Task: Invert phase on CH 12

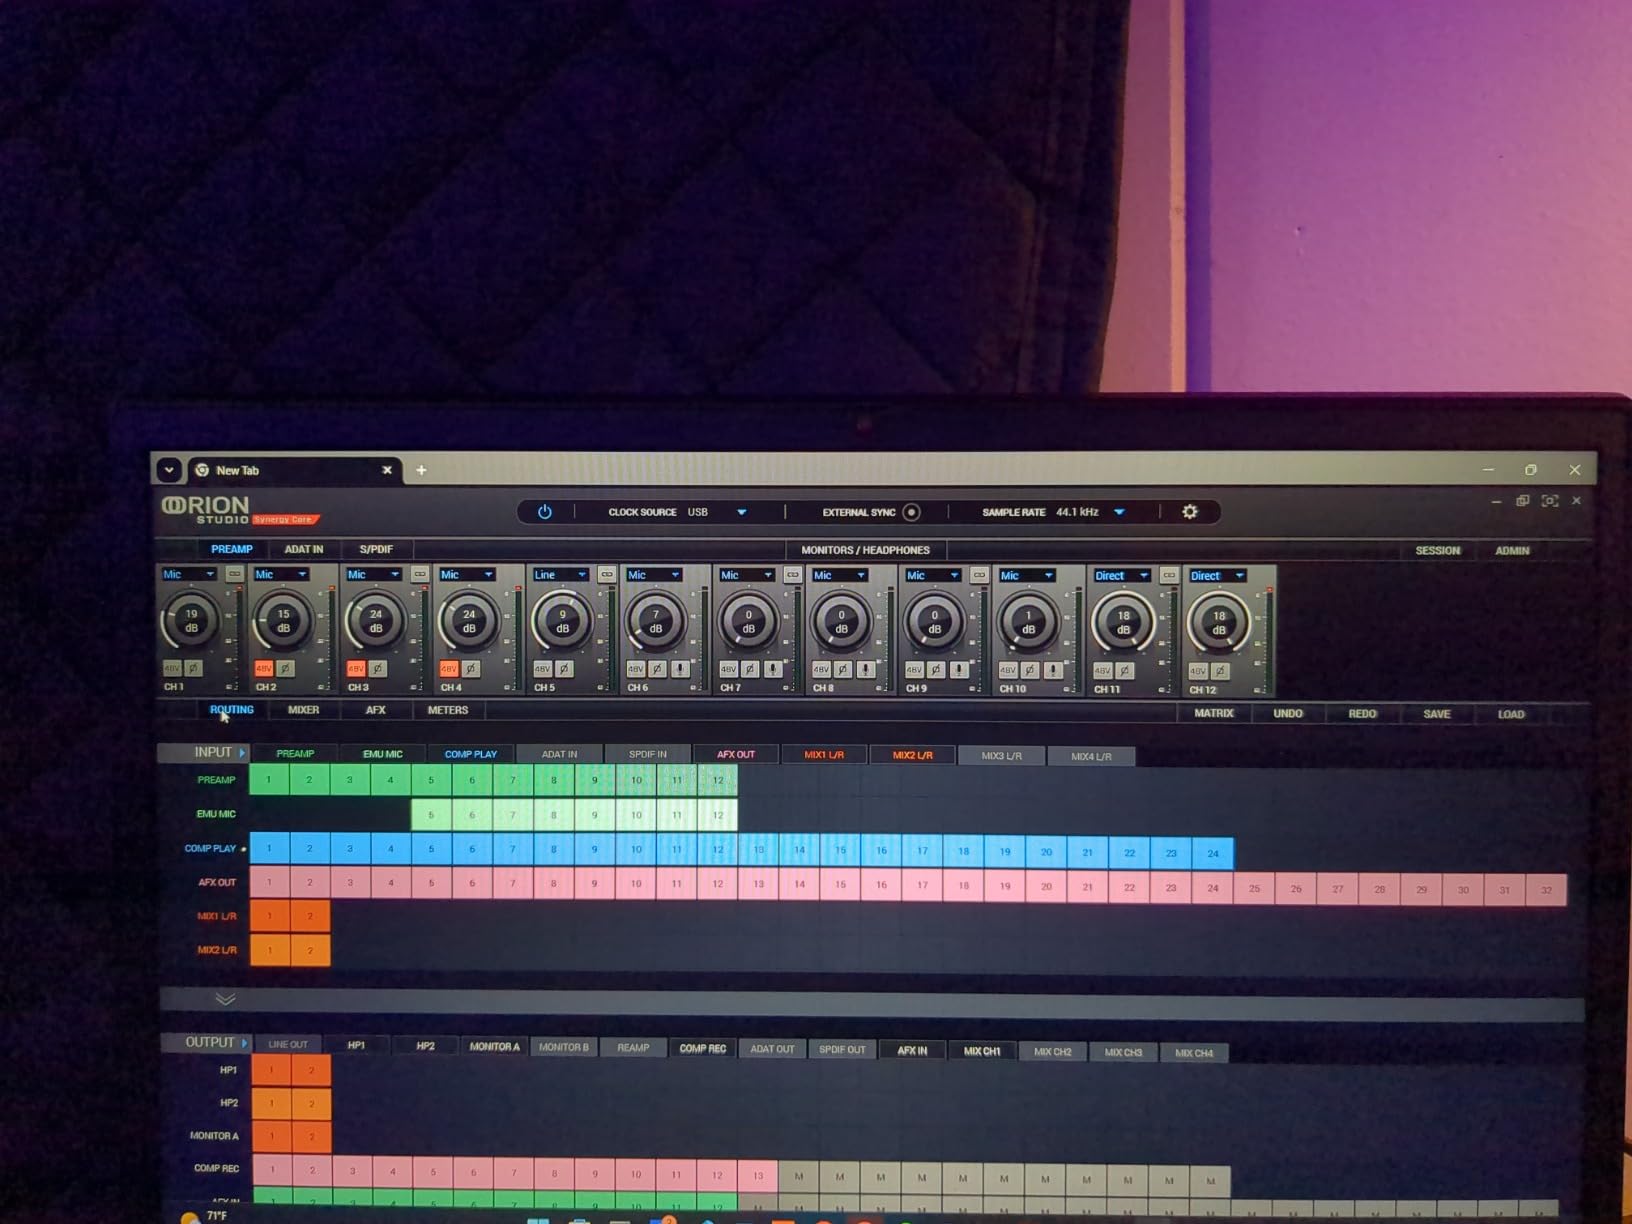Action: pos(1220,672)
